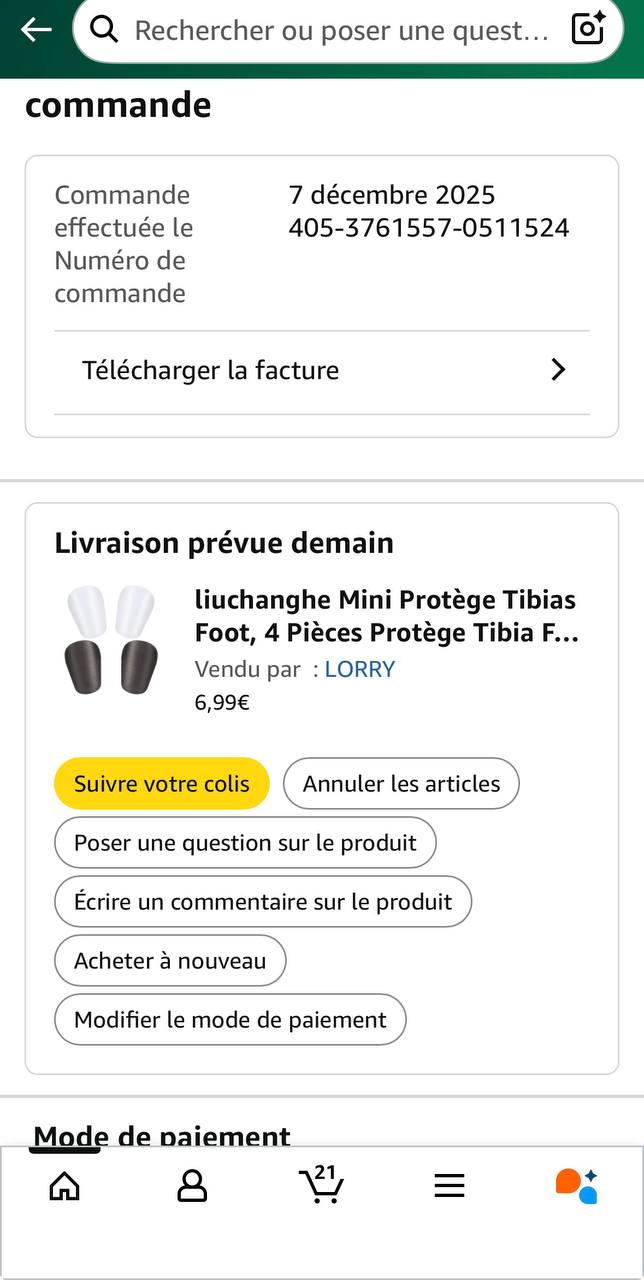
Task: Go to Home tab icon
Action: click(x=64, y=1186)
